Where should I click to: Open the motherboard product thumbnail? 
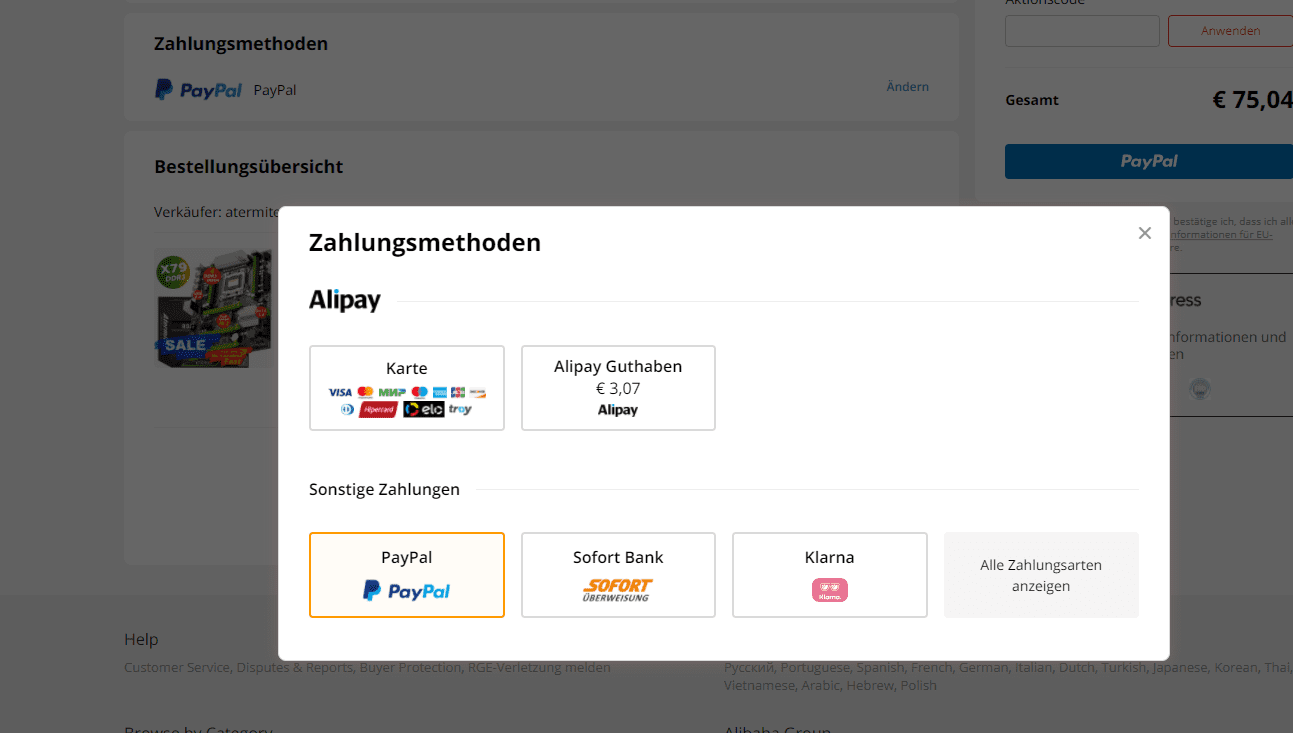coord(214,308)
